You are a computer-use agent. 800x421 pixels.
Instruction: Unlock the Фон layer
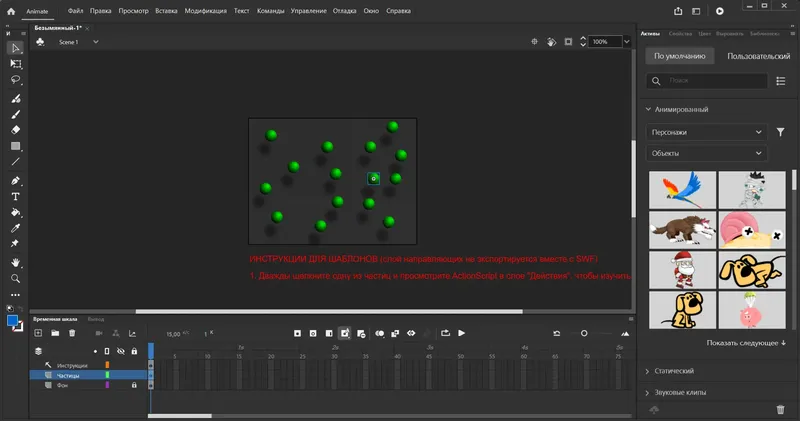click(x=134, y=385)
